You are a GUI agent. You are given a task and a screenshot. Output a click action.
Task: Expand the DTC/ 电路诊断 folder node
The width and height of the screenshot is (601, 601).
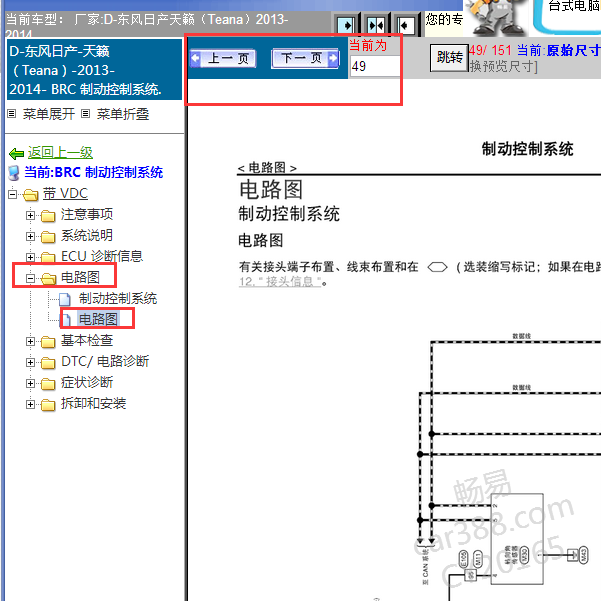(x=30, y=362)
